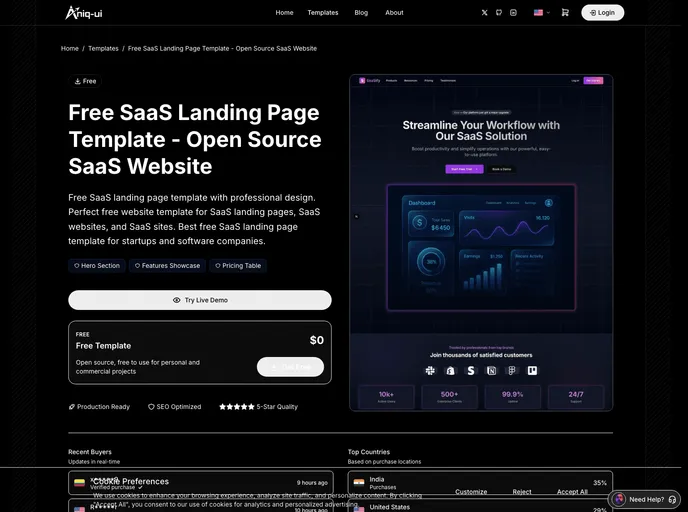Open Templates in top navigation
This screenshot has height=512, width=688.
pyautogui.click(x=323, y=13)
